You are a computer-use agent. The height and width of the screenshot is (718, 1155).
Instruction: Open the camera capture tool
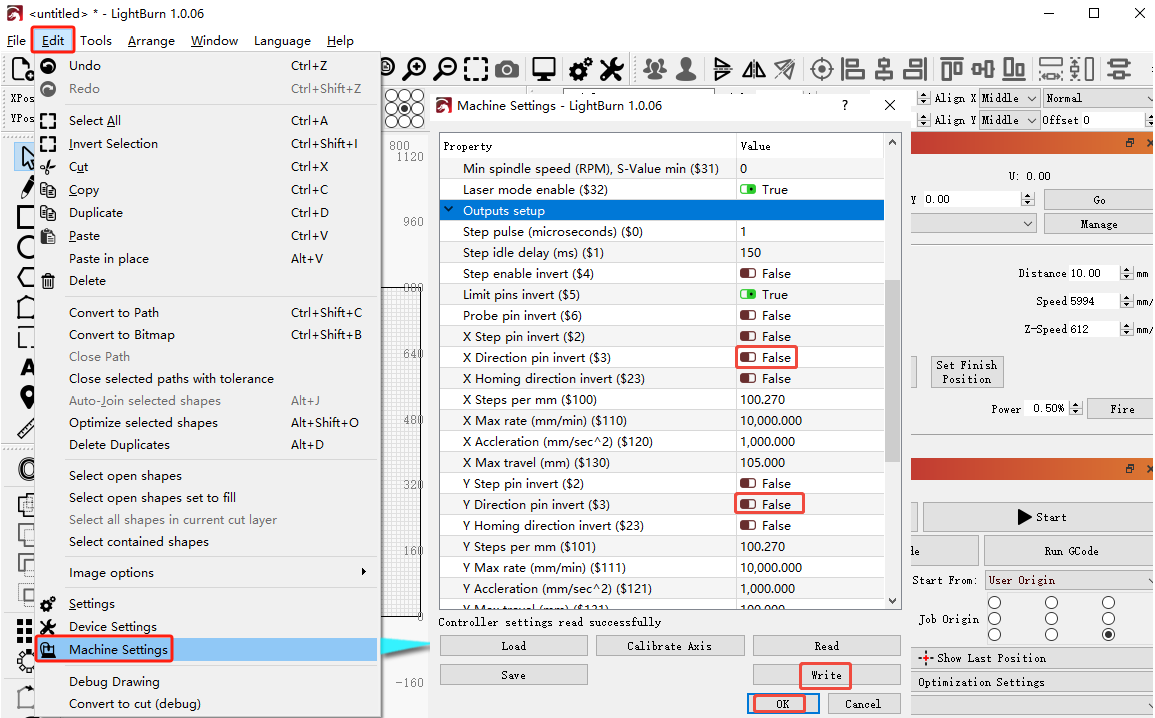507,70
